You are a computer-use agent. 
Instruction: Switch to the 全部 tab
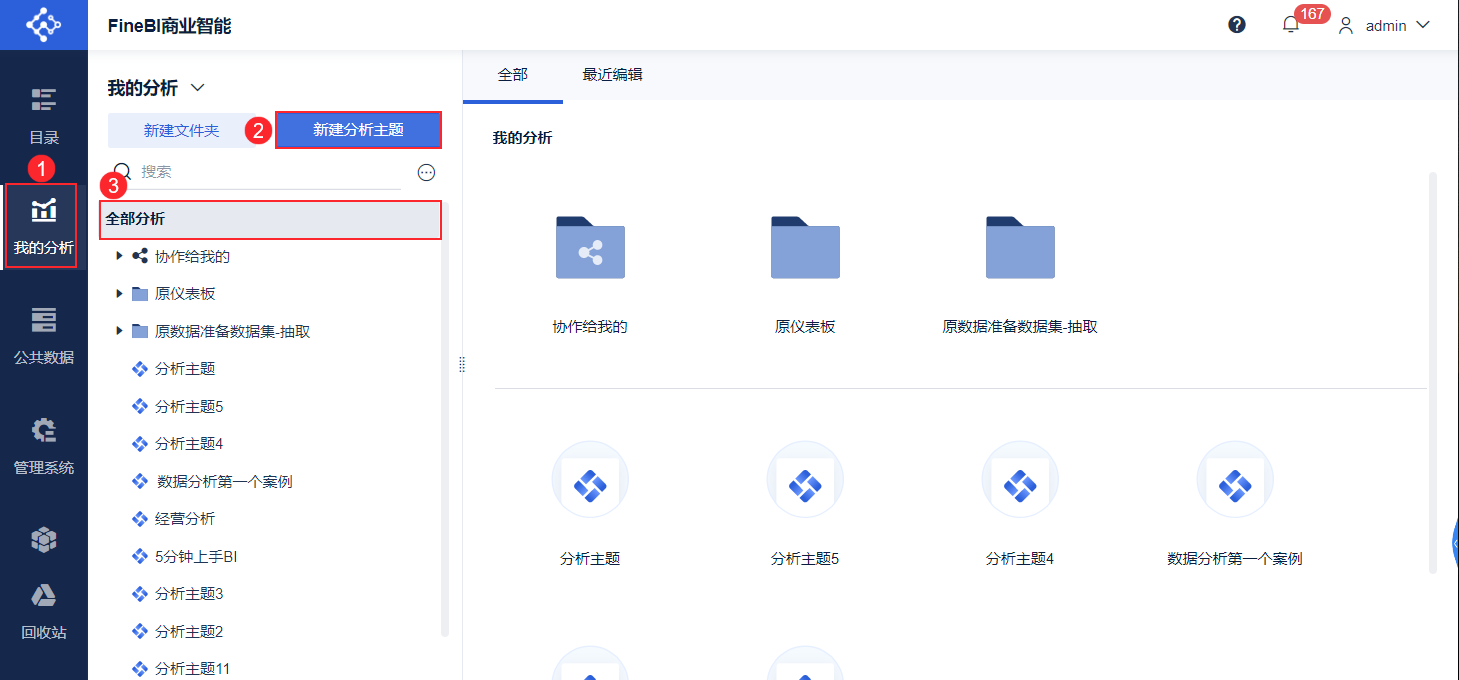(x=513, y=75)
